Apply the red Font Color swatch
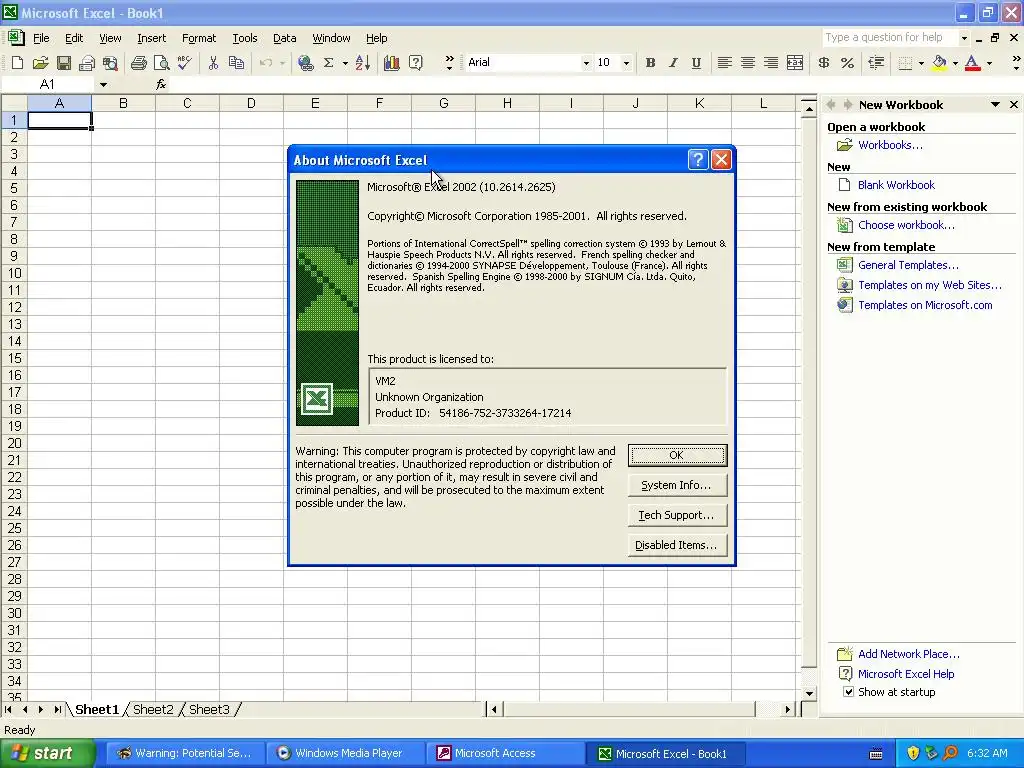This screenshot has height=768, width=1024. pyautogui.click(x=972, y=63)
